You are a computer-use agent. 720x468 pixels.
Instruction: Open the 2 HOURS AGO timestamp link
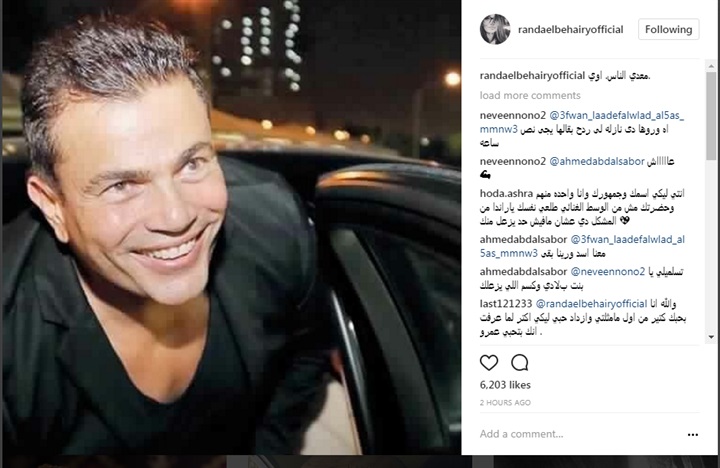click(x=505, y=403)
